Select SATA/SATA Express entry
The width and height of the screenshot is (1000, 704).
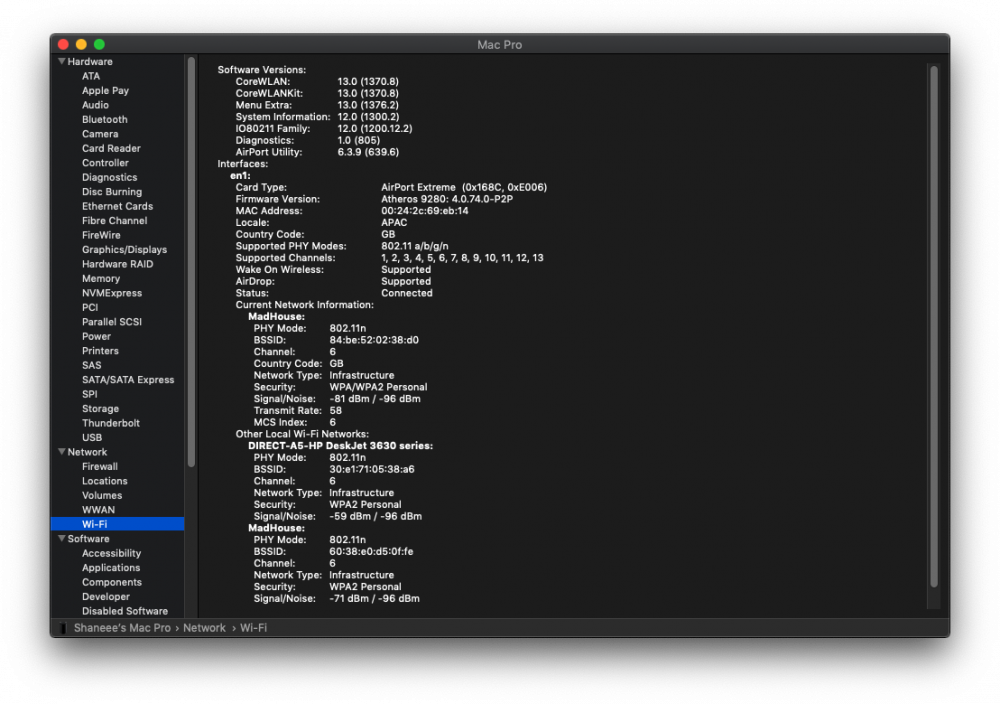(x=128, y=379)
